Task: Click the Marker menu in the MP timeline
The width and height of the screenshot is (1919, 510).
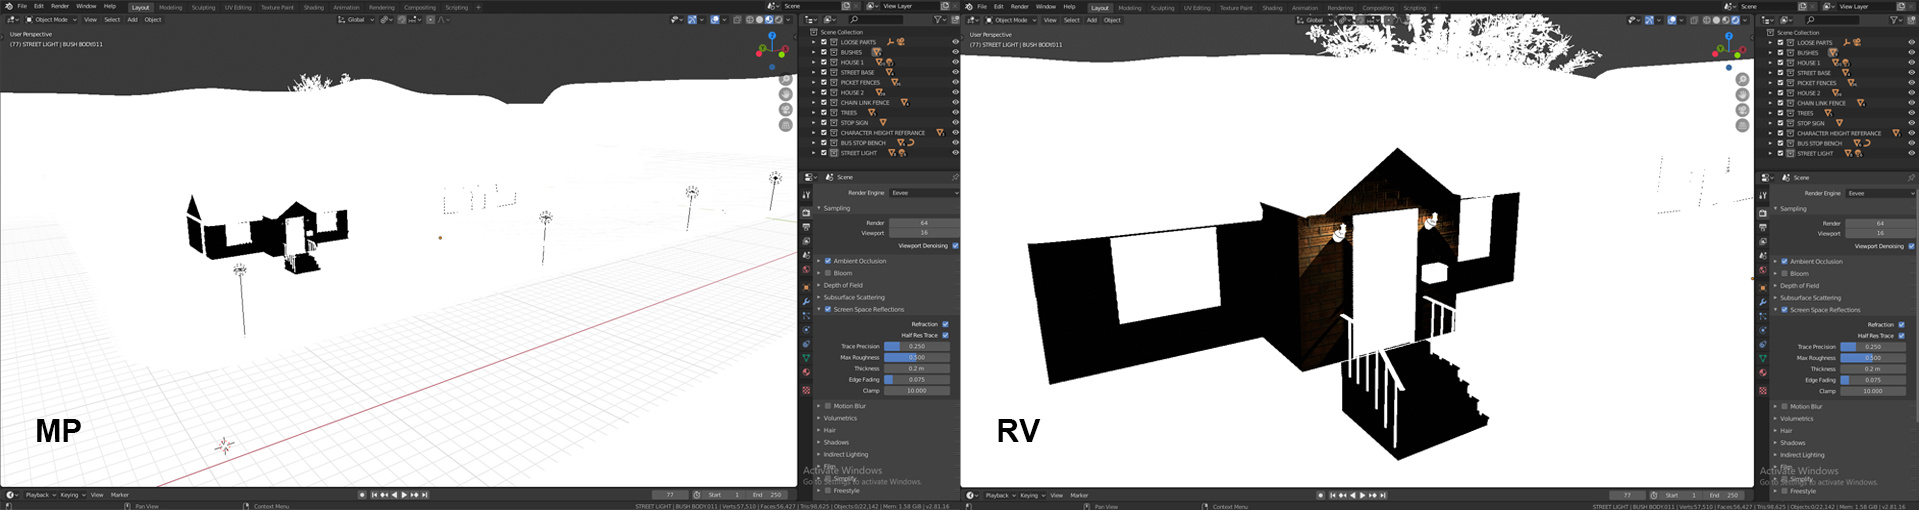Action: click(120, 494)
